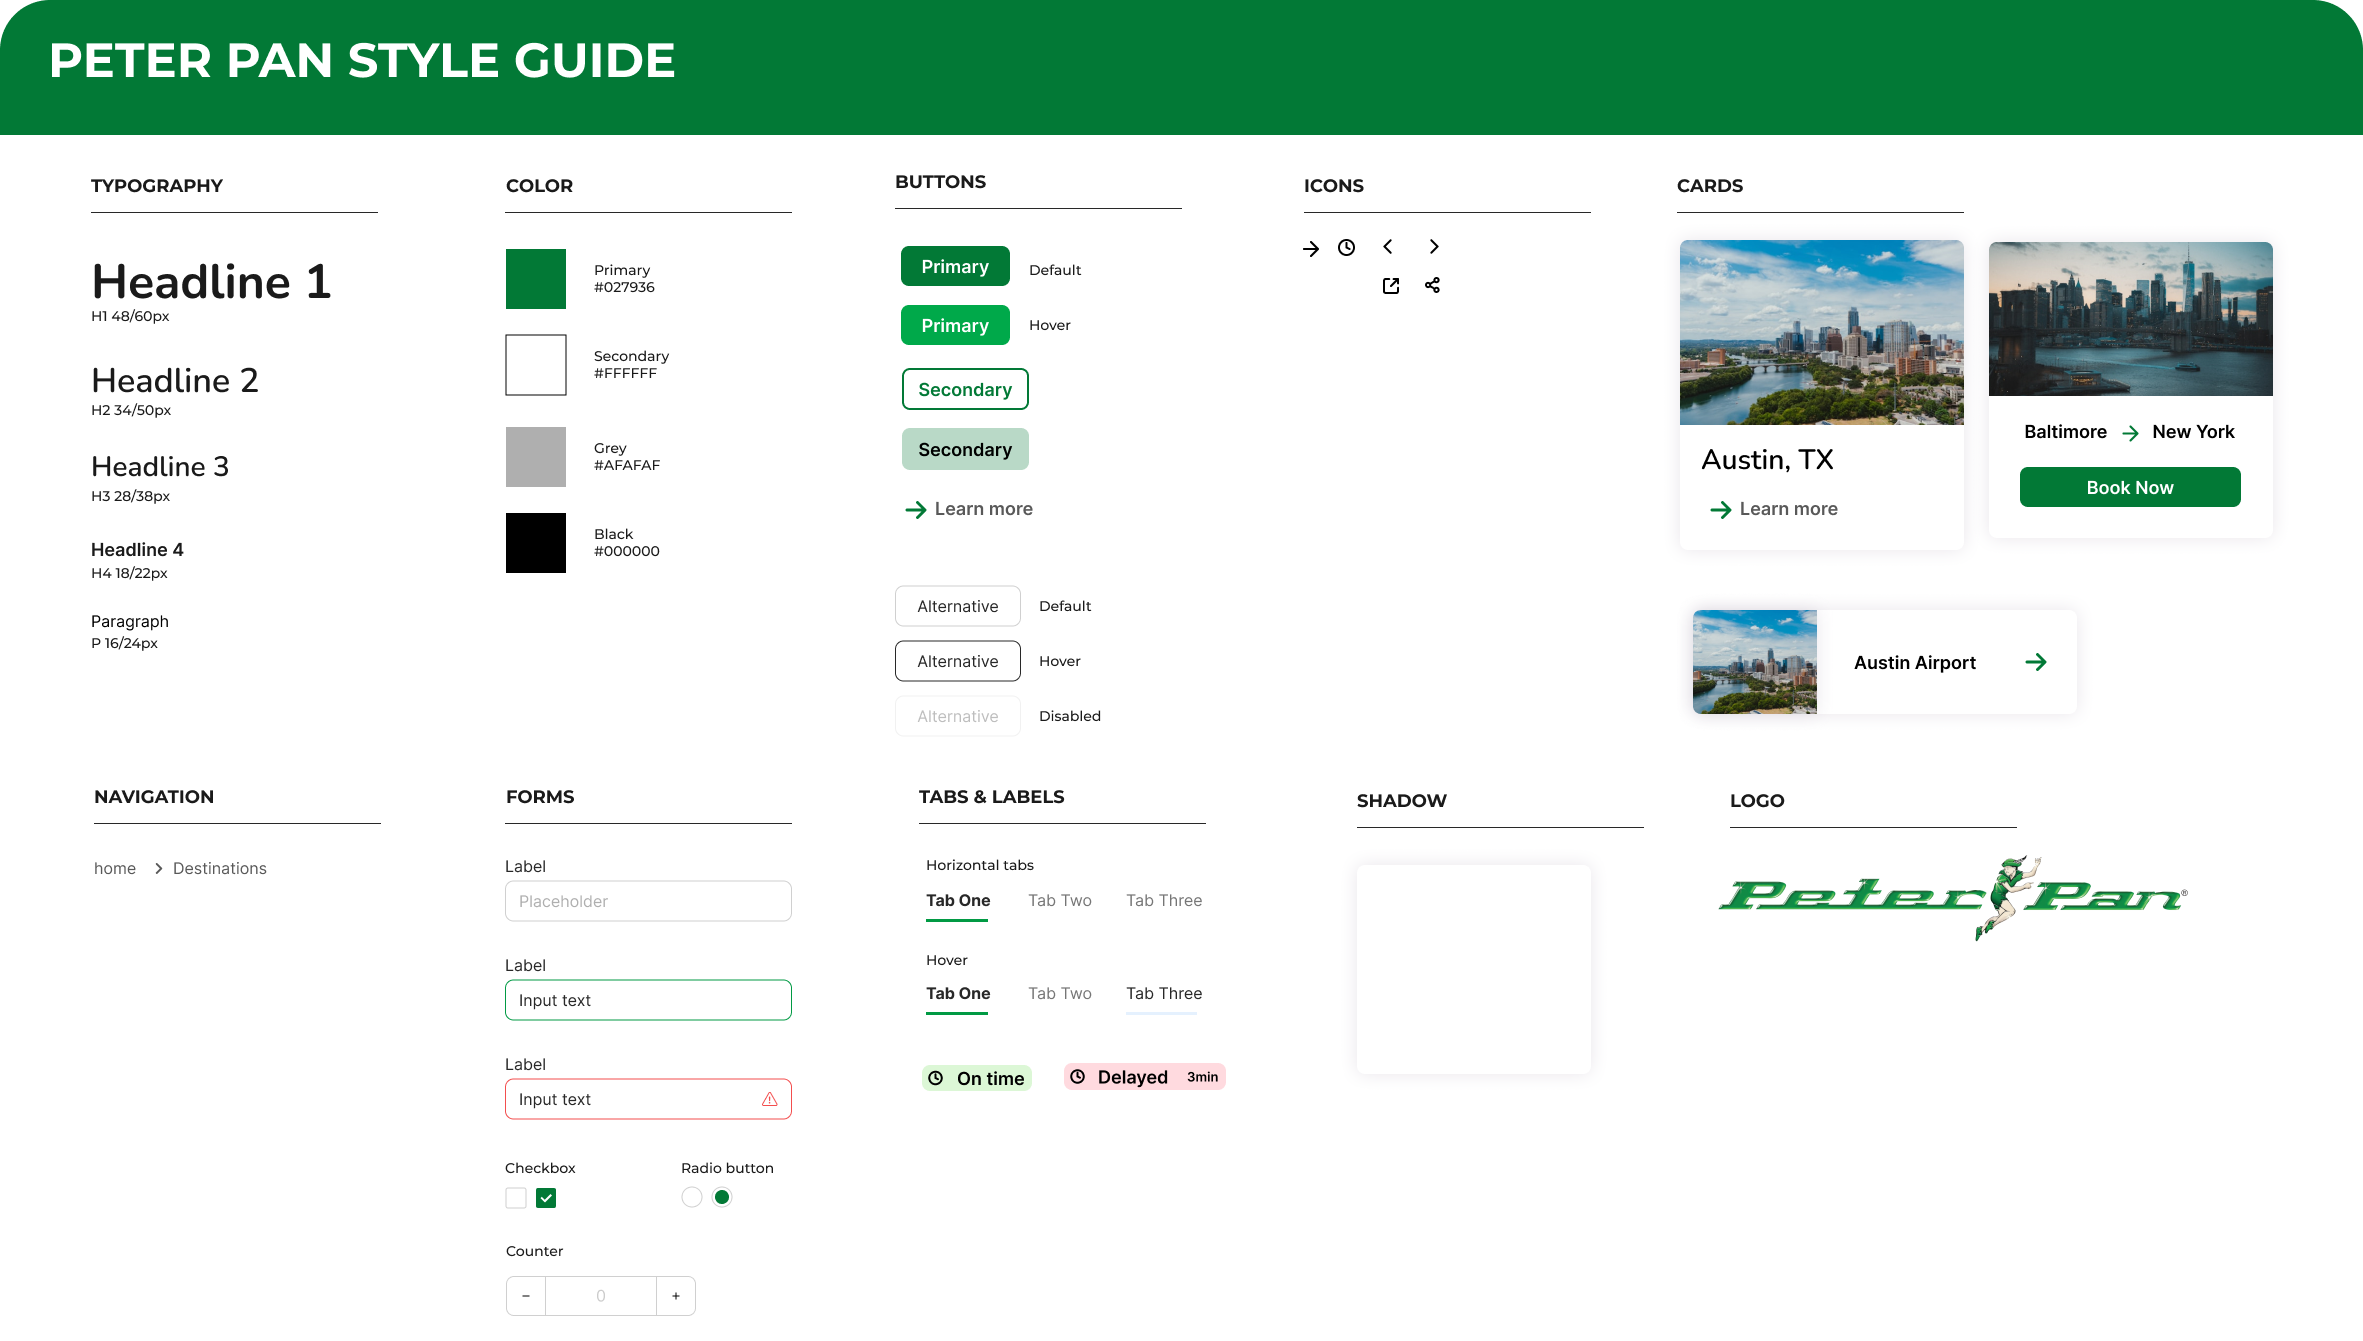Viewport: 2363px width, 1341px height.
Task: Click the clock icon in the Icons section
Action: coord(1347,248)
